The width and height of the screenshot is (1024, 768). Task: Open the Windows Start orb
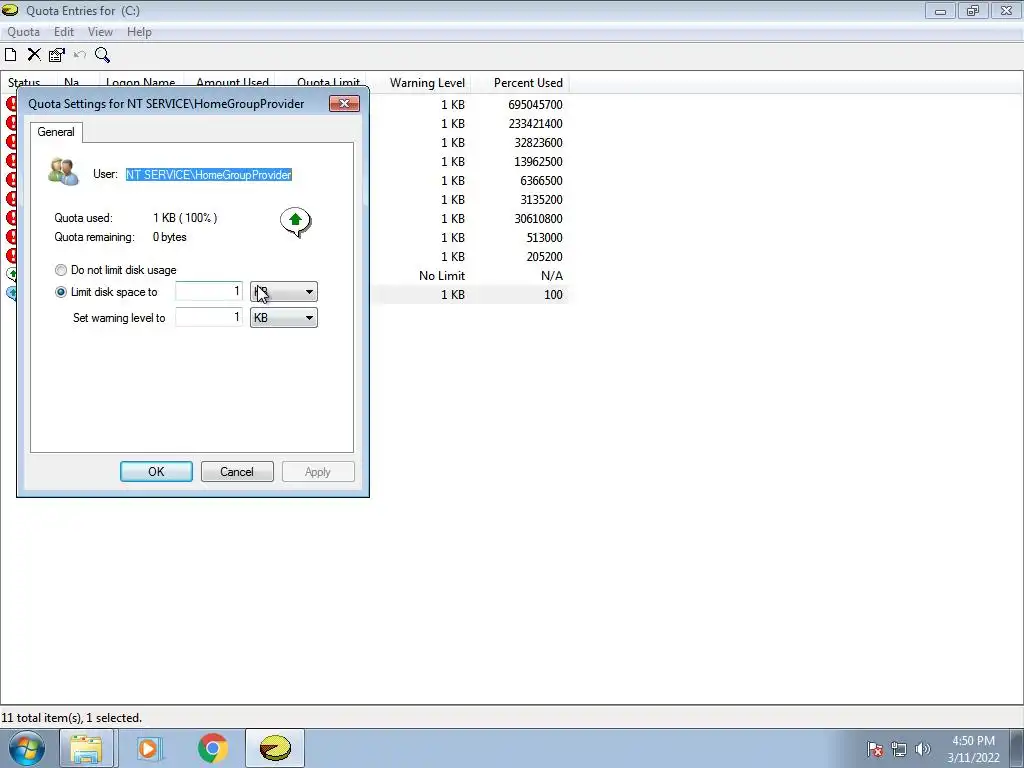27,748
